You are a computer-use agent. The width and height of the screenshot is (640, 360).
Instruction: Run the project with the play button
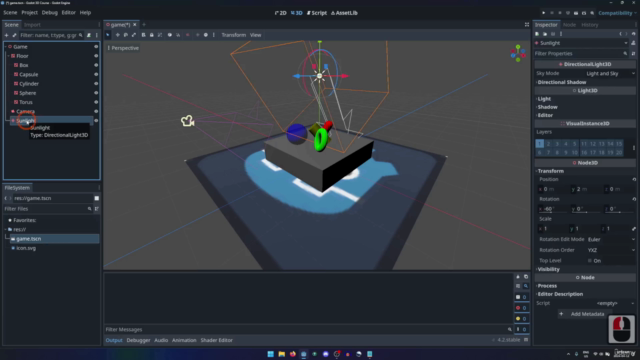point(543,13)
